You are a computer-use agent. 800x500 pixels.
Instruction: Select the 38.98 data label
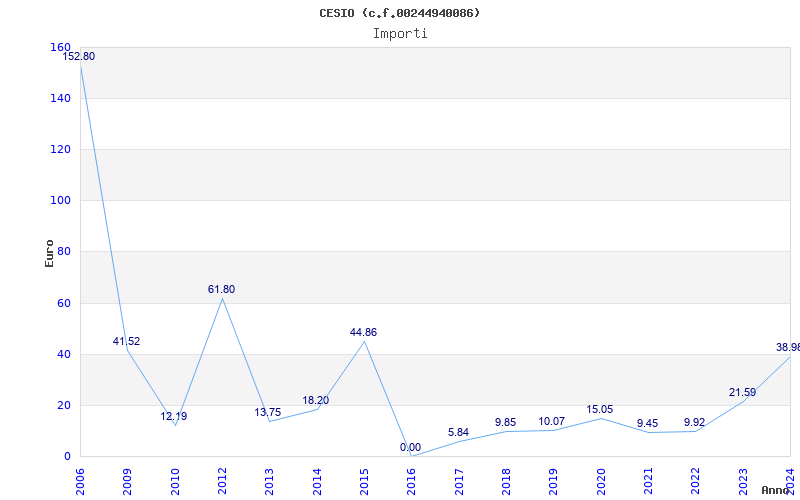coord(788,347)
